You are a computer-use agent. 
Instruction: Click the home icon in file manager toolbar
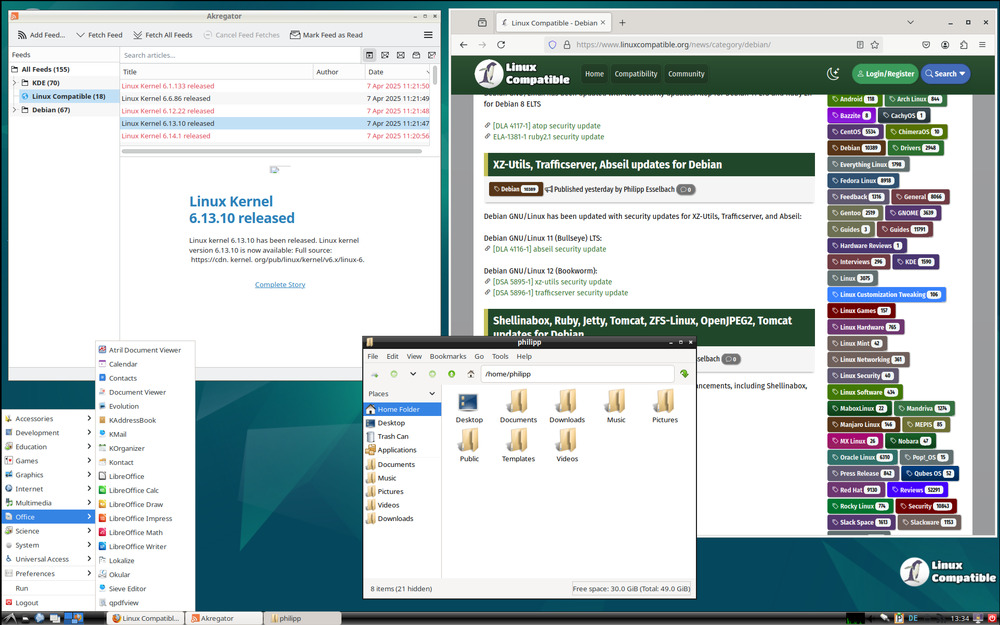(471, 374)
